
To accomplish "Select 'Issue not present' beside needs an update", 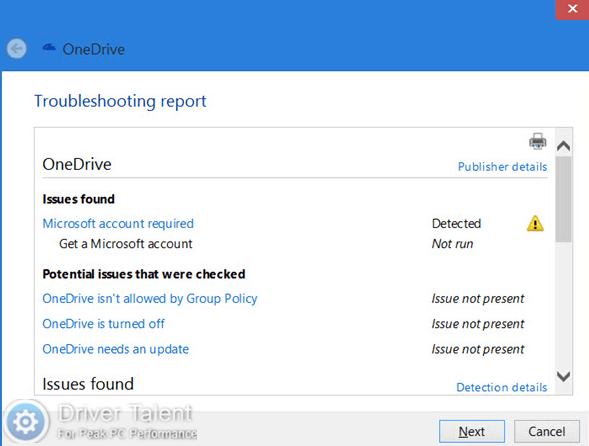I will 478,349.
